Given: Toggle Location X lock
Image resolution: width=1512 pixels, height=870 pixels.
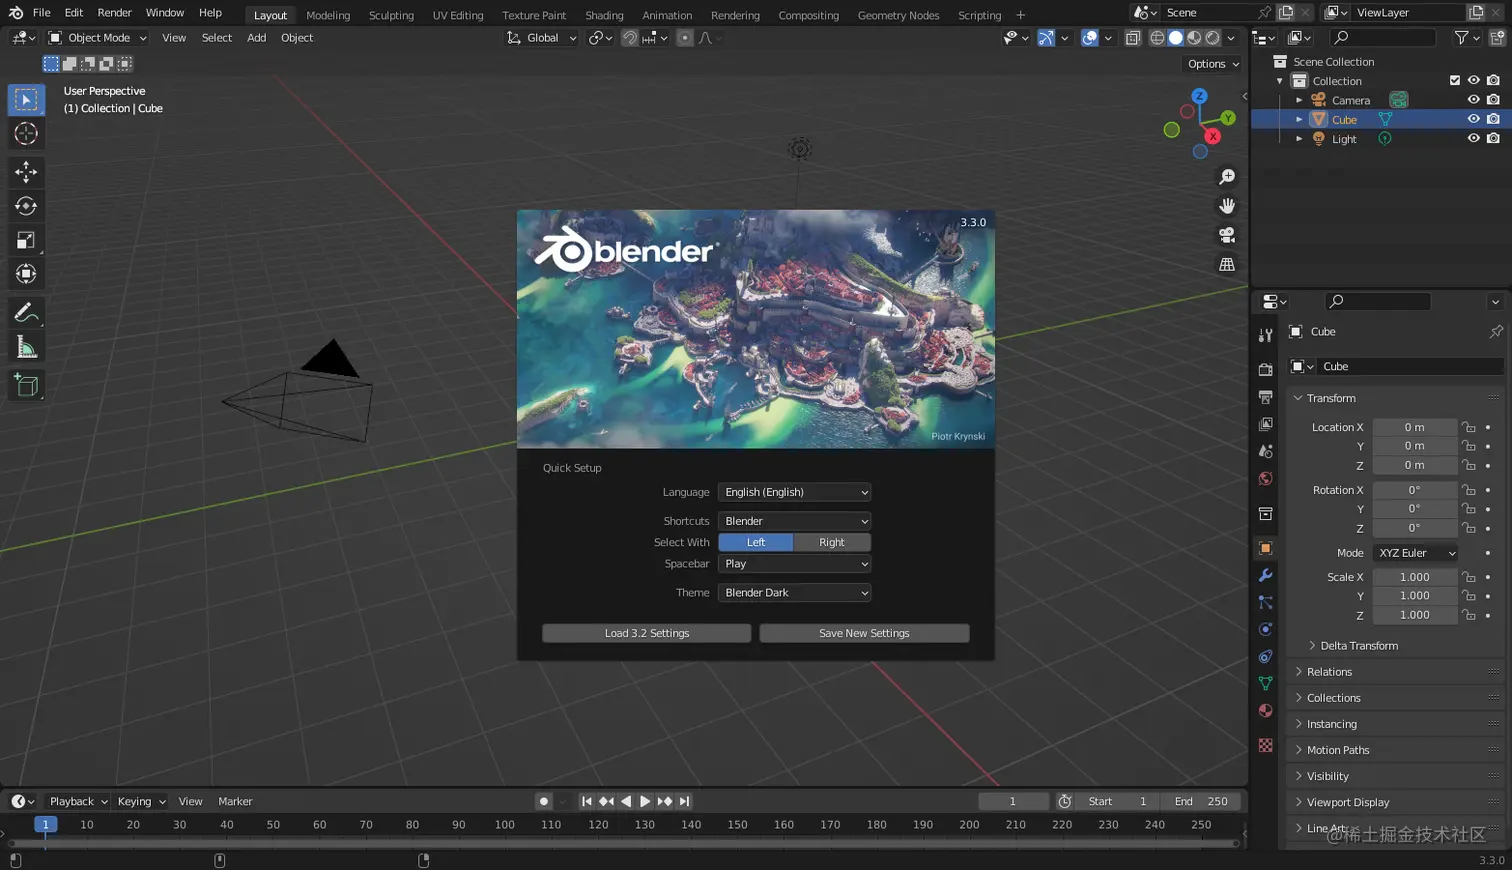Looking at the screenshot, I should tap(1469, 427).
